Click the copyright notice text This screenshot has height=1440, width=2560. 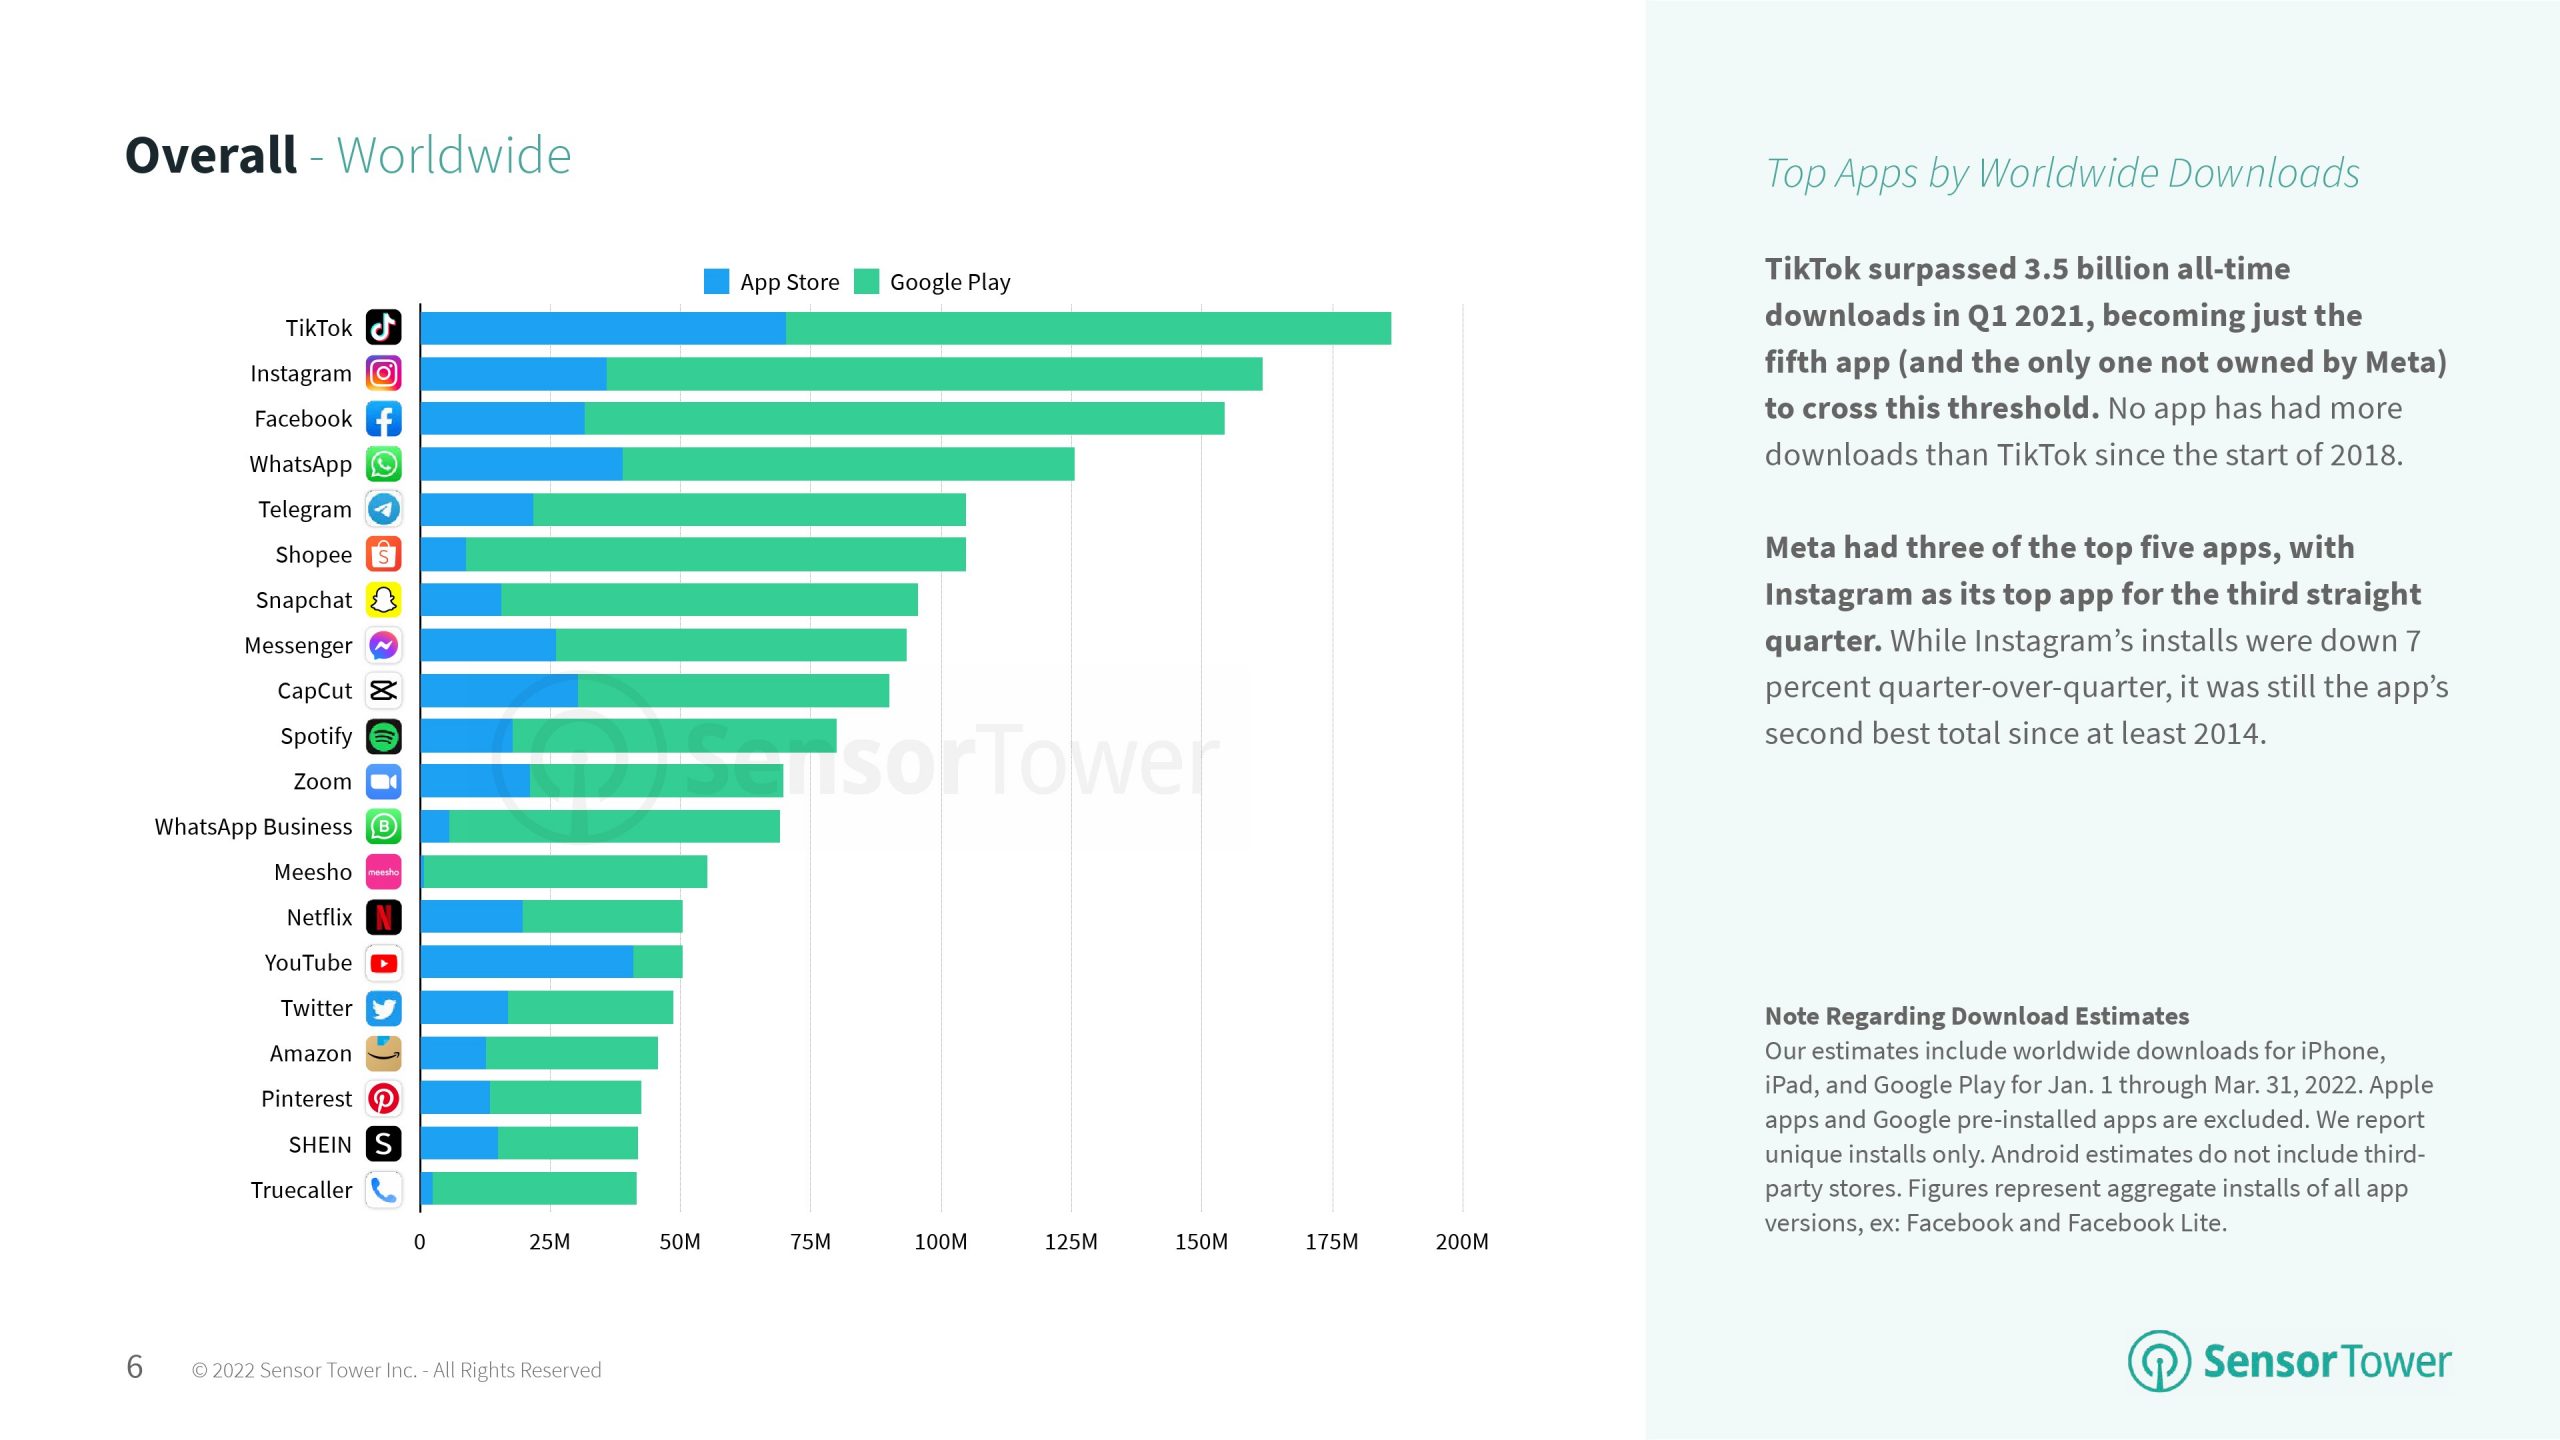pos(396,1370)
